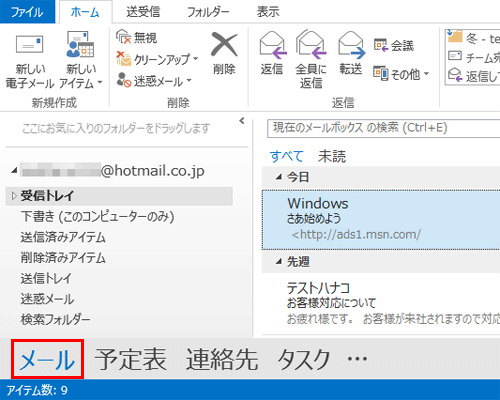Click the Delete (削除) X icon
The image size is (500, 400).
click(224, 44)
